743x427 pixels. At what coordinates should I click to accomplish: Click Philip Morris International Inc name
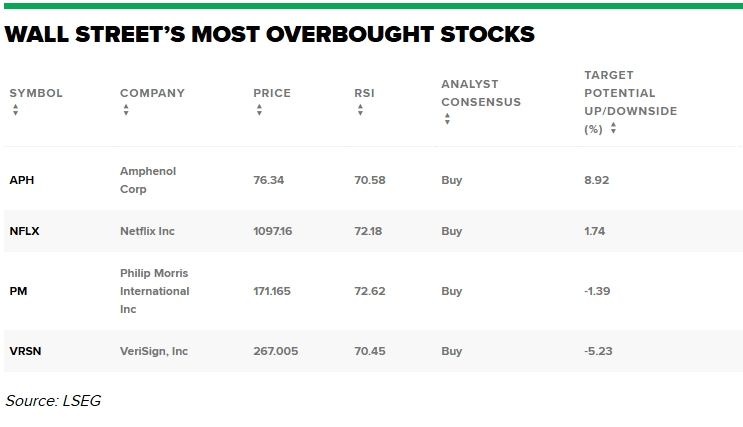click(154, 291)
